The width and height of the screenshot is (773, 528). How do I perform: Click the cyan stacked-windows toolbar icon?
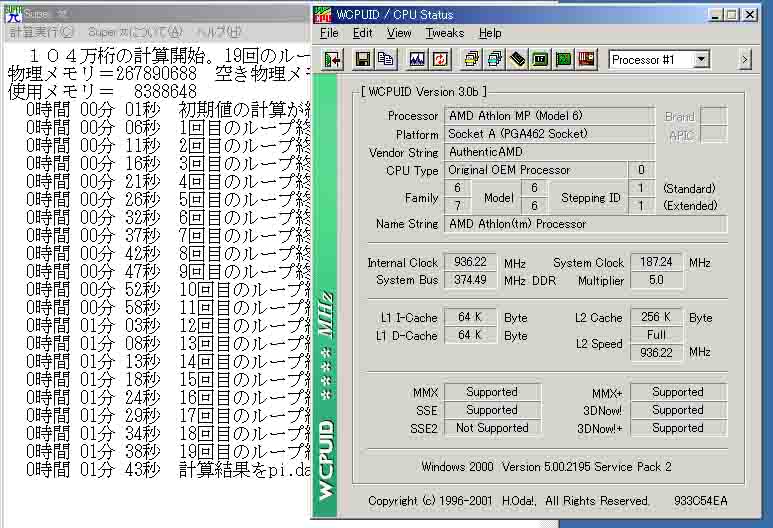point(494,60)
